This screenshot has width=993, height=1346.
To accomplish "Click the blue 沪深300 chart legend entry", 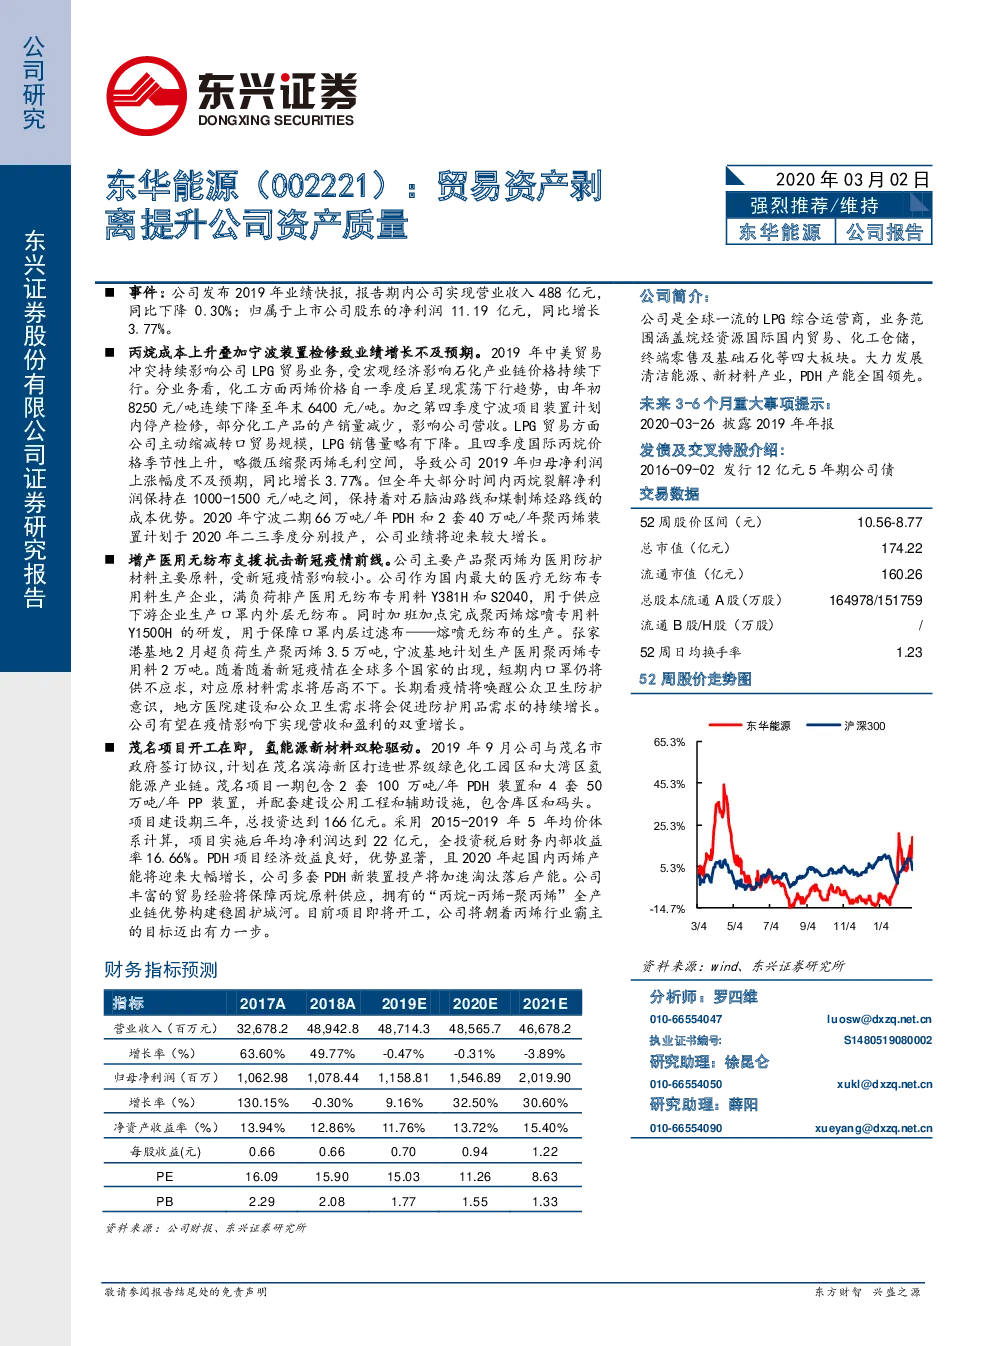I will (x=846, y=726).
